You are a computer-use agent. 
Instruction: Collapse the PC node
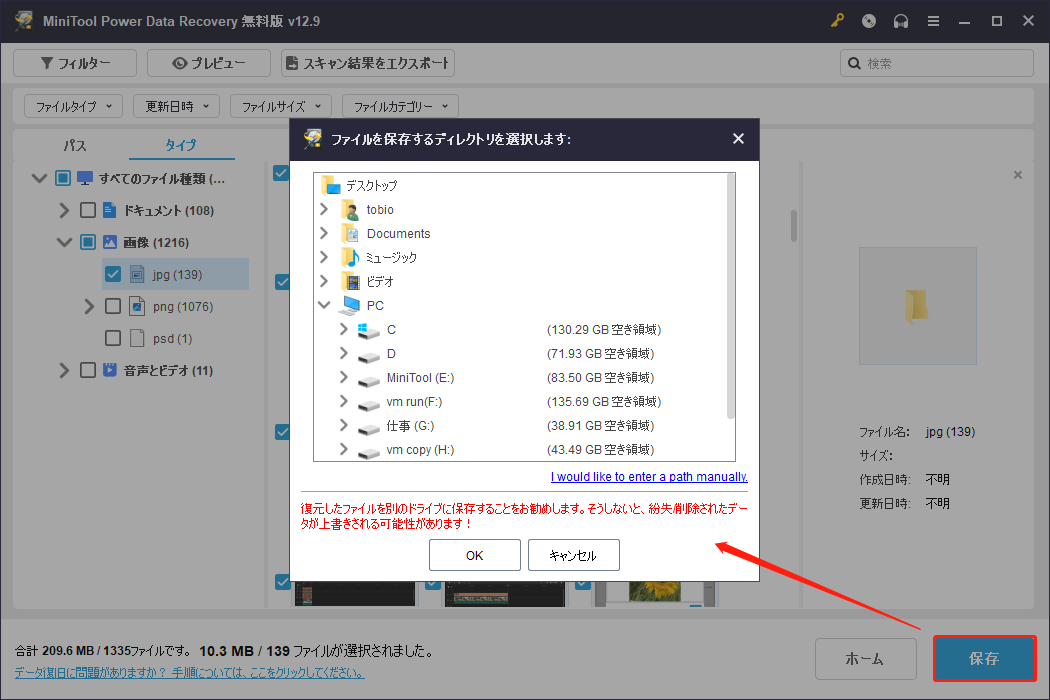tap(324, 305)
